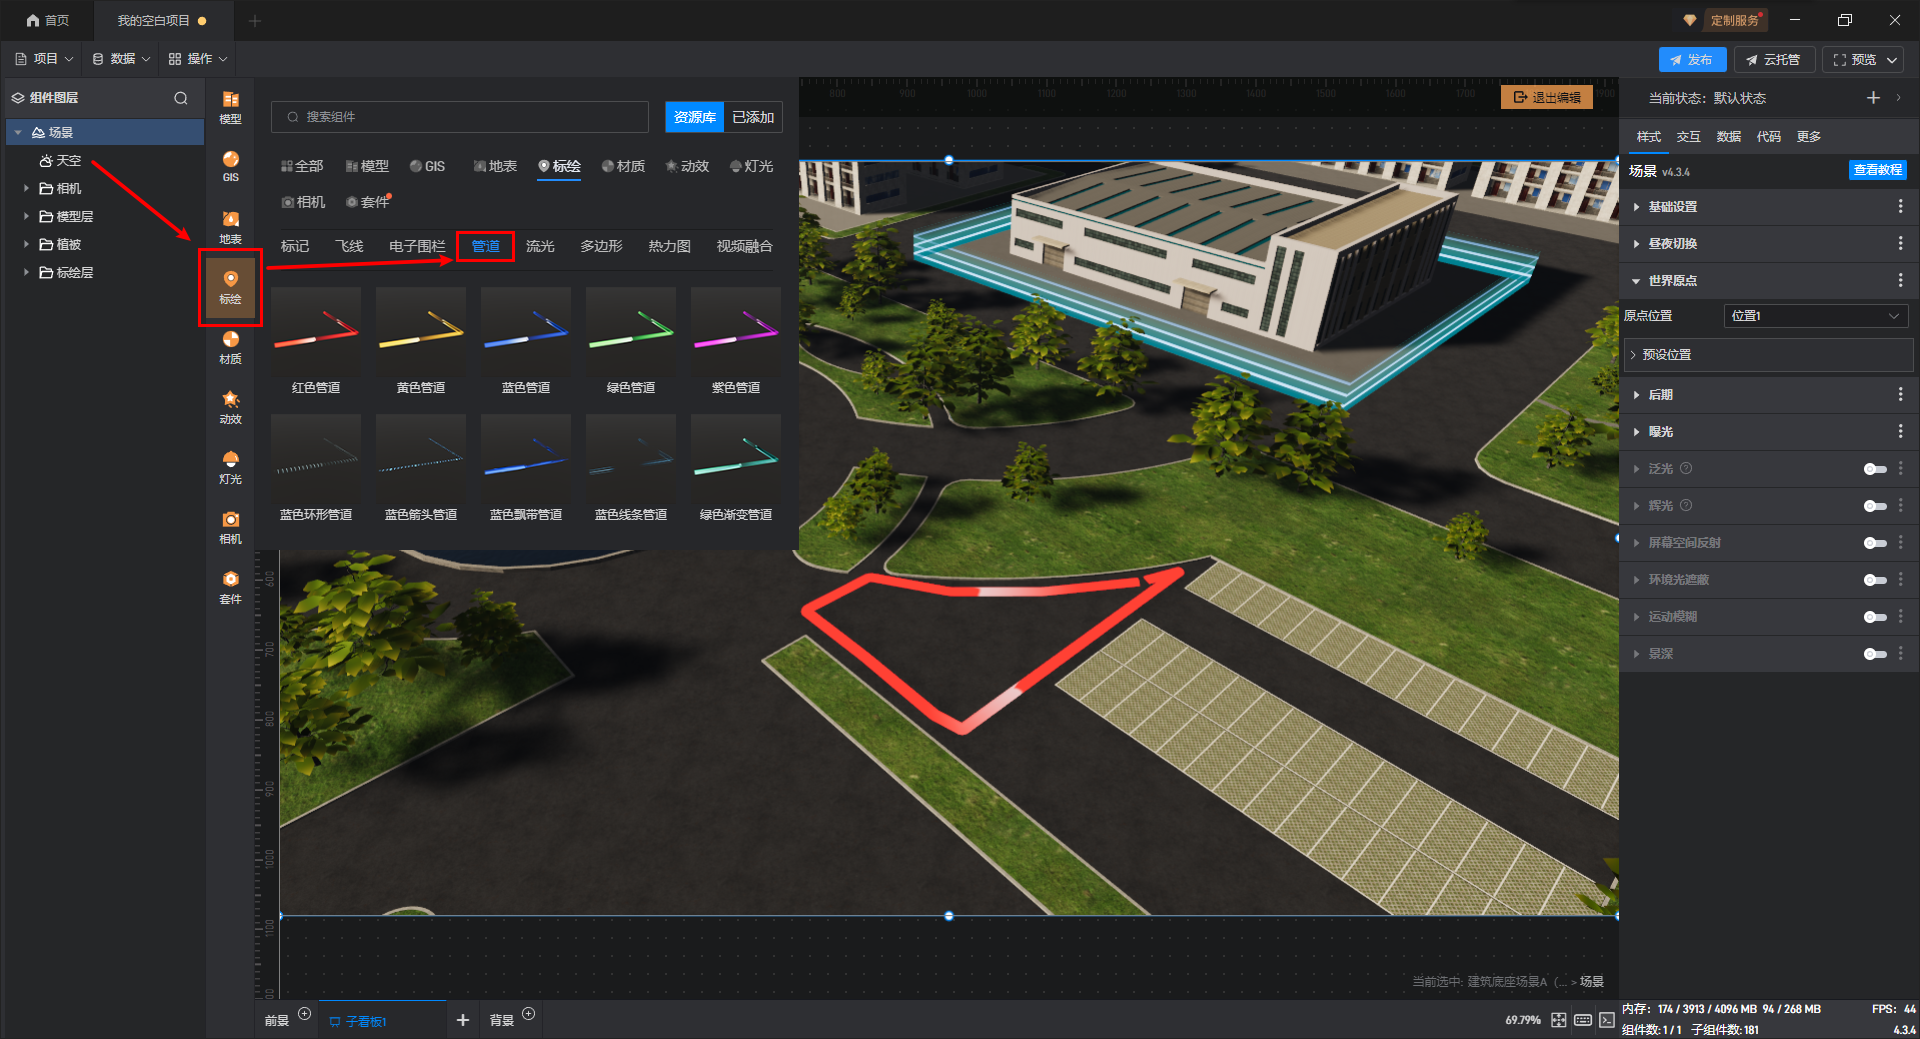Open a new project tab with the plus icon
The height and width of the screenshot is (1039, 1920).
(x=255, y=20)
